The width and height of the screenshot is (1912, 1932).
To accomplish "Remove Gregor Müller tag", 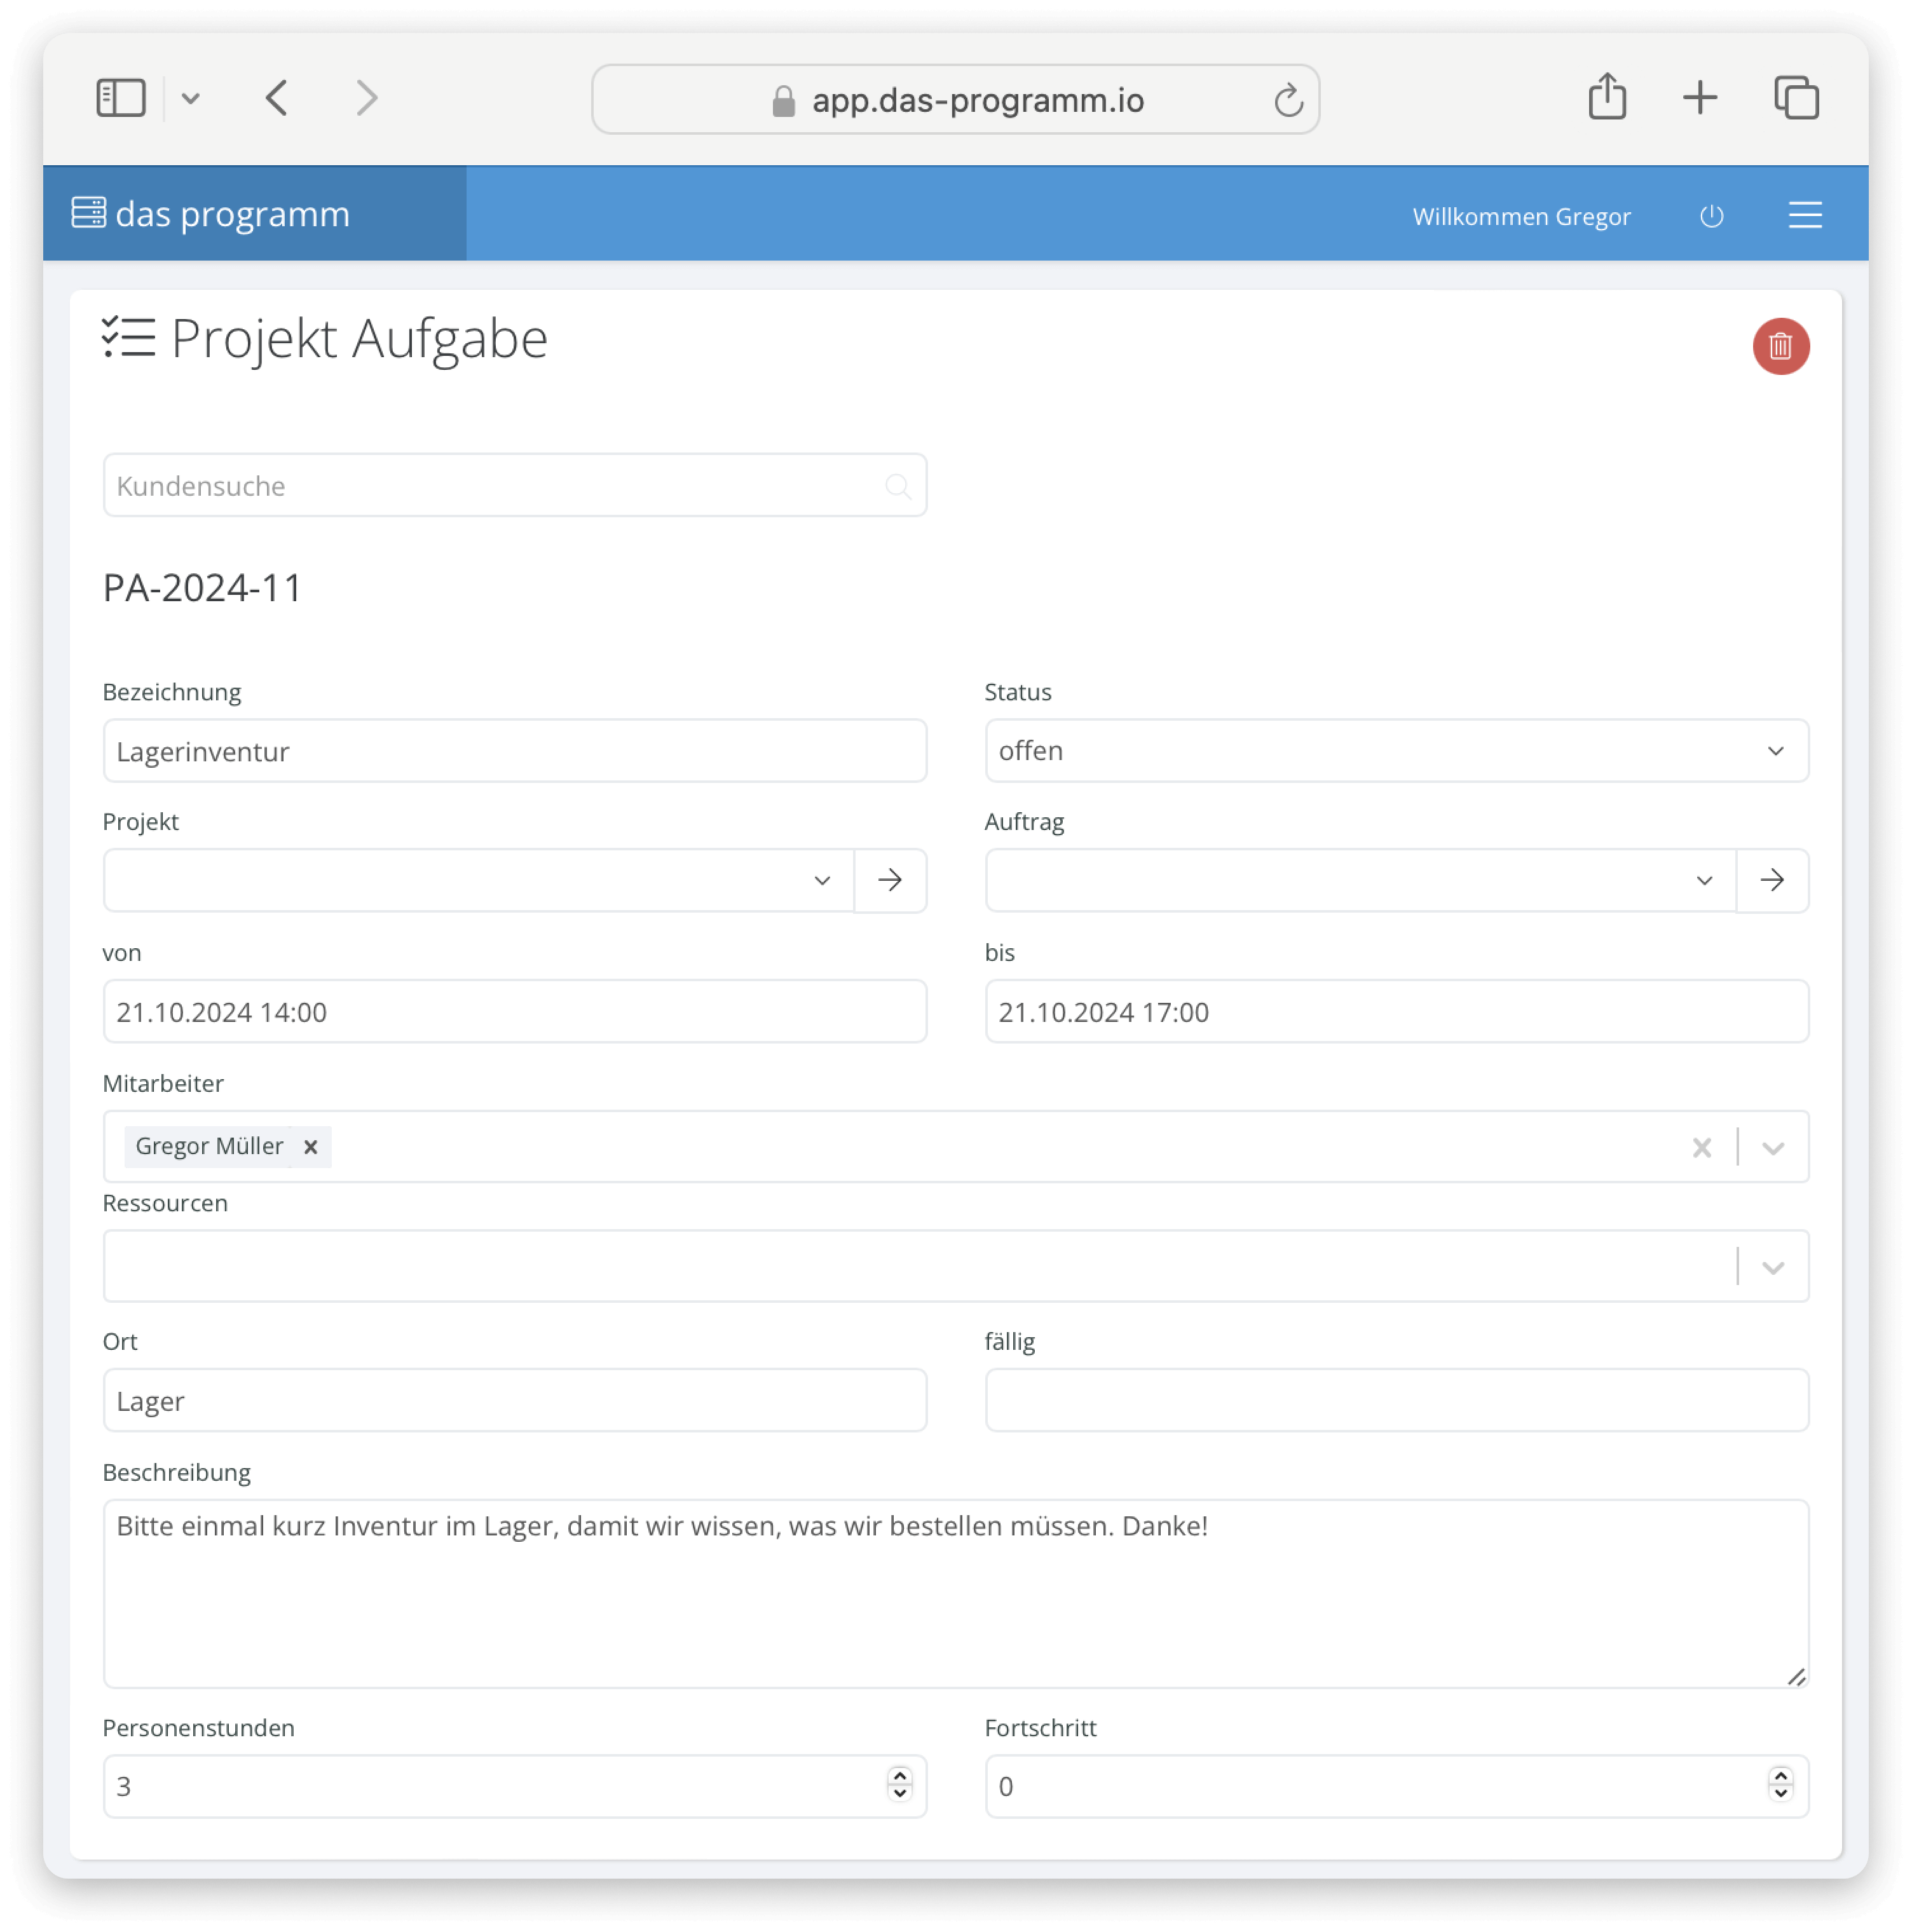I will (310, 1147).
